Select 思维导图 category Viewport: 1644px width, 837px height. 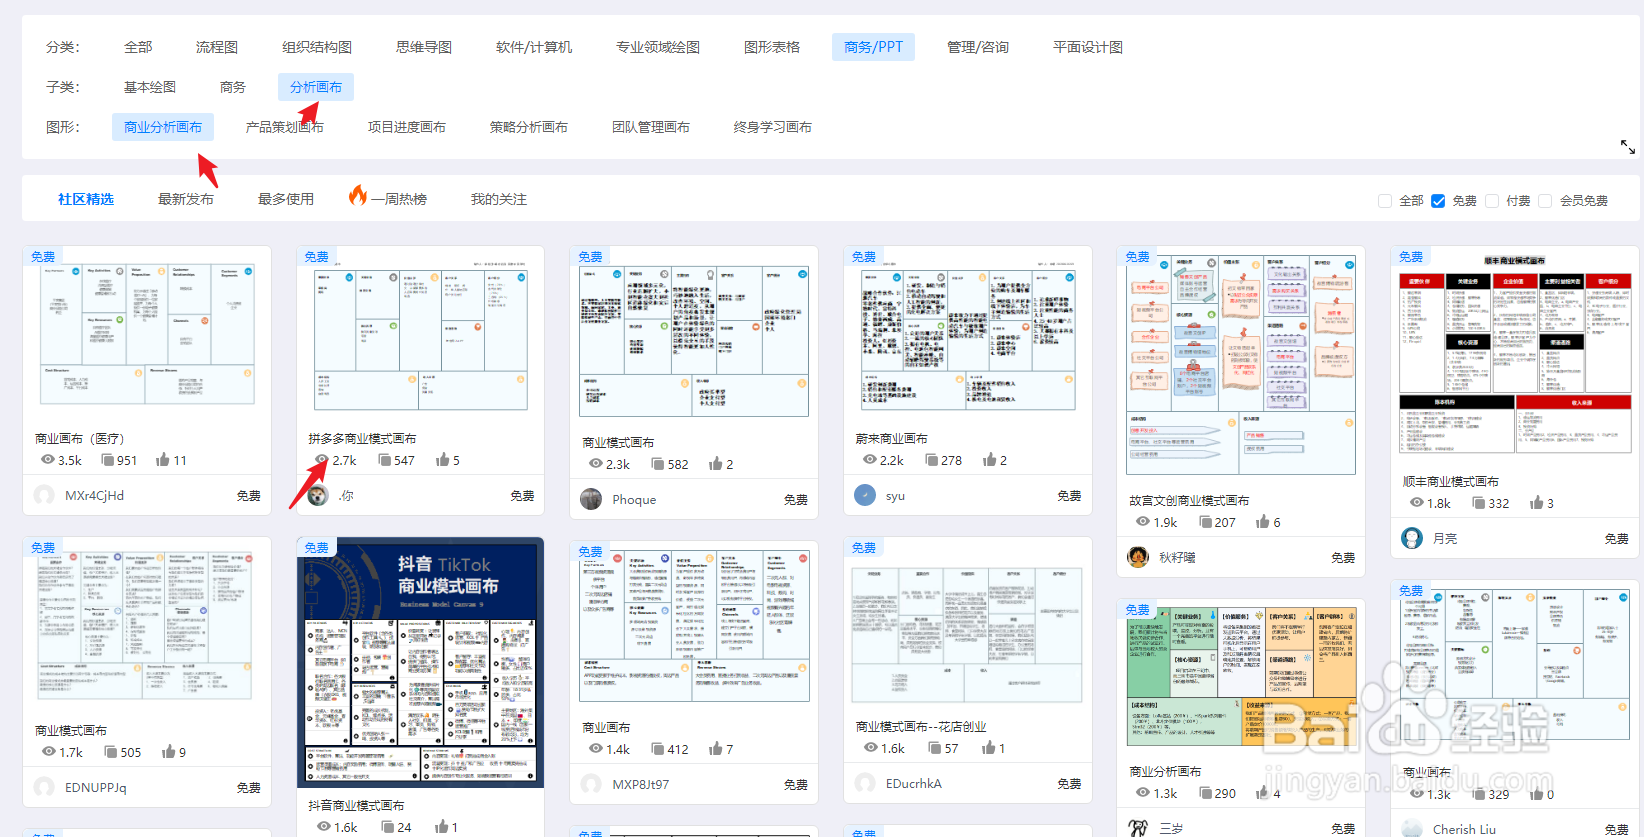point(424,47)
